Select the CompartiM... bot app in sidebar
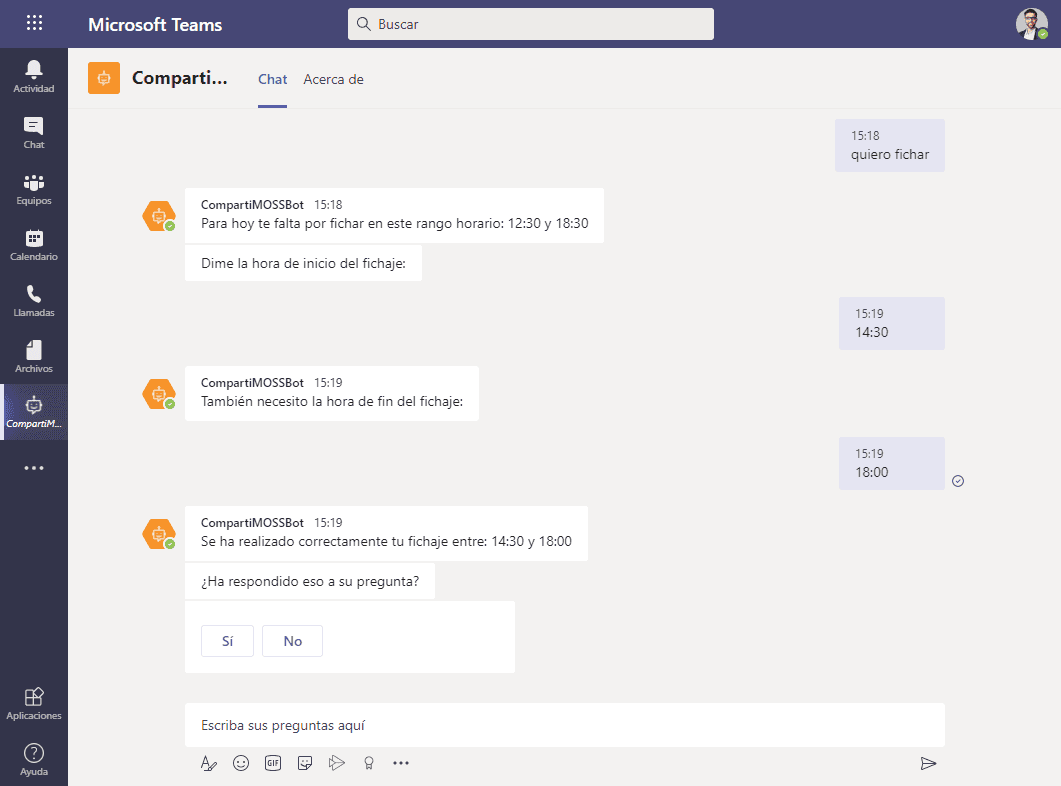Image resolution: width=1061 pixels, height=786 pixels. coord(34,412)
